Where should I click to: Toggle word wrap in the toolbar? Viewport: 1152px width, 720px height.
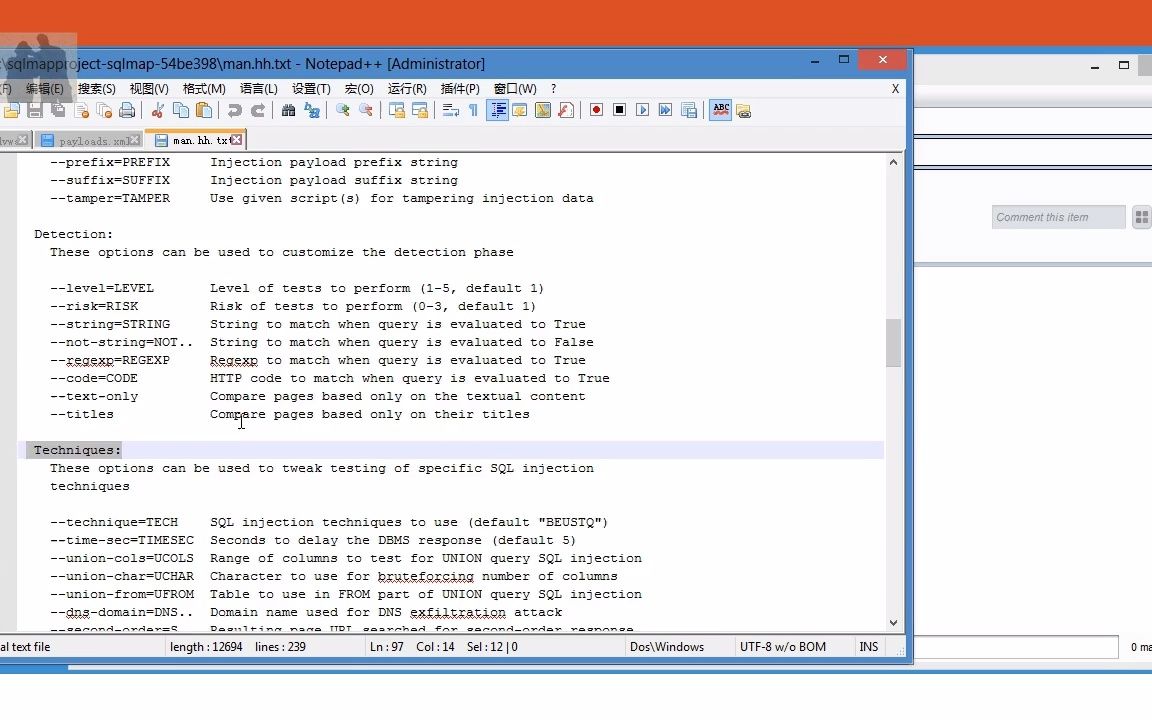pos(450,110)
